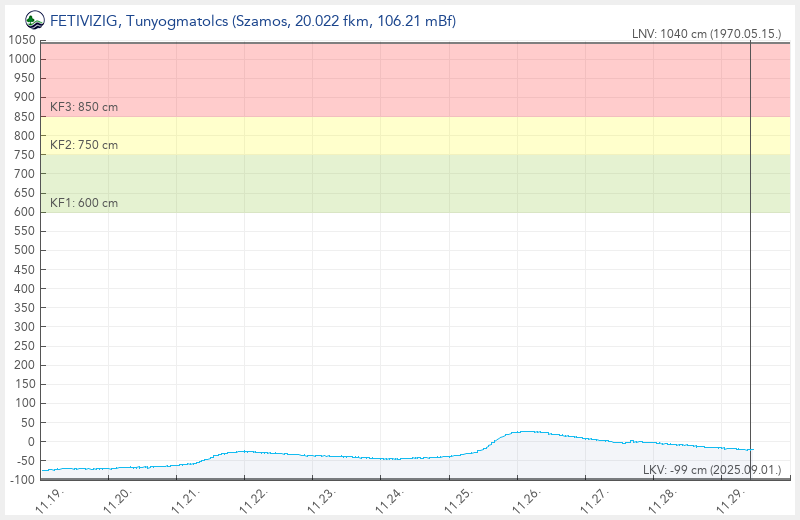Viewport: 800px width, 520px height.
Task: Click the 11.19. date tick label
Action: [50, 499]
